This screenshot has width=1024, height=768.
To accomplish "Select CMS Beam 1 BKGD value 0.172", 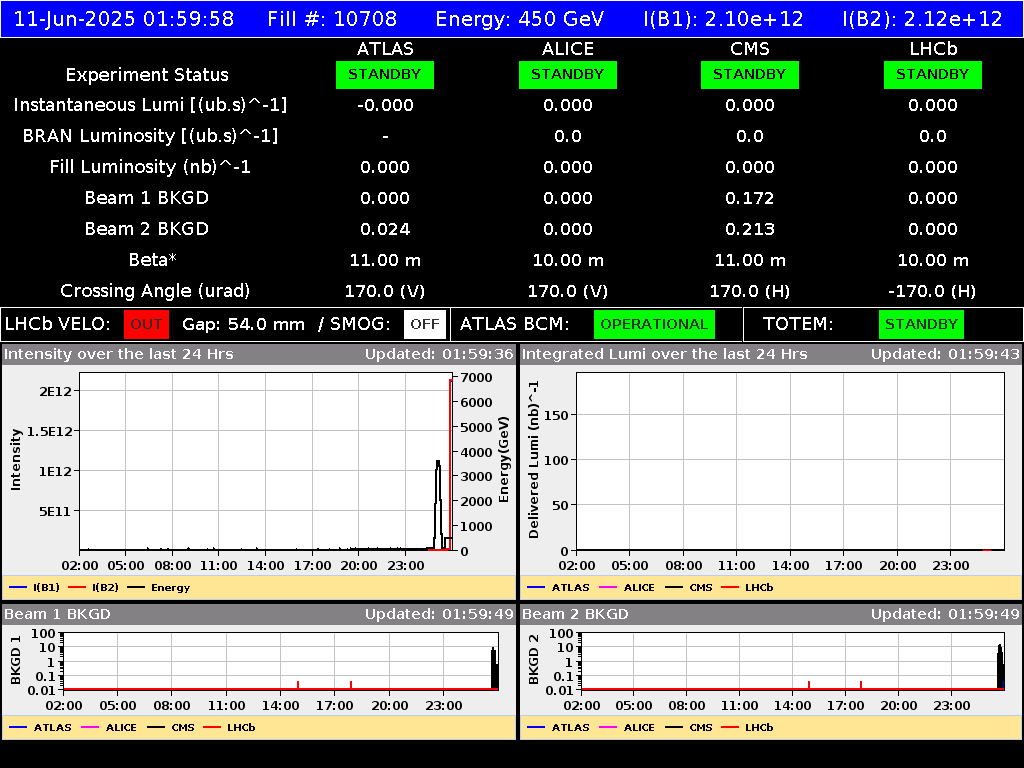I will 750,198.
